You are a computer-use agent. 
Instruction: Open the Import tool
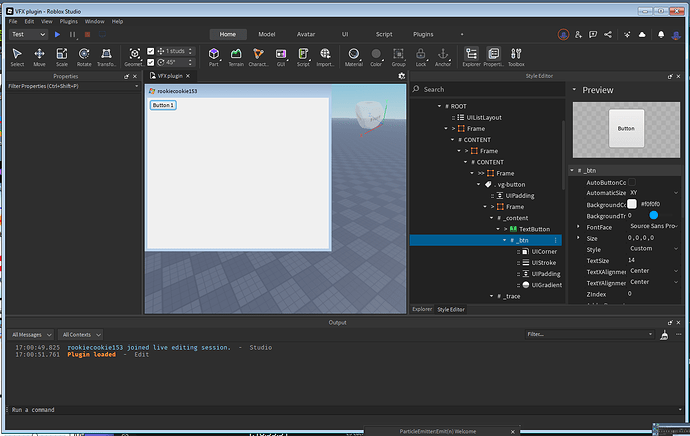pos(325,57)
